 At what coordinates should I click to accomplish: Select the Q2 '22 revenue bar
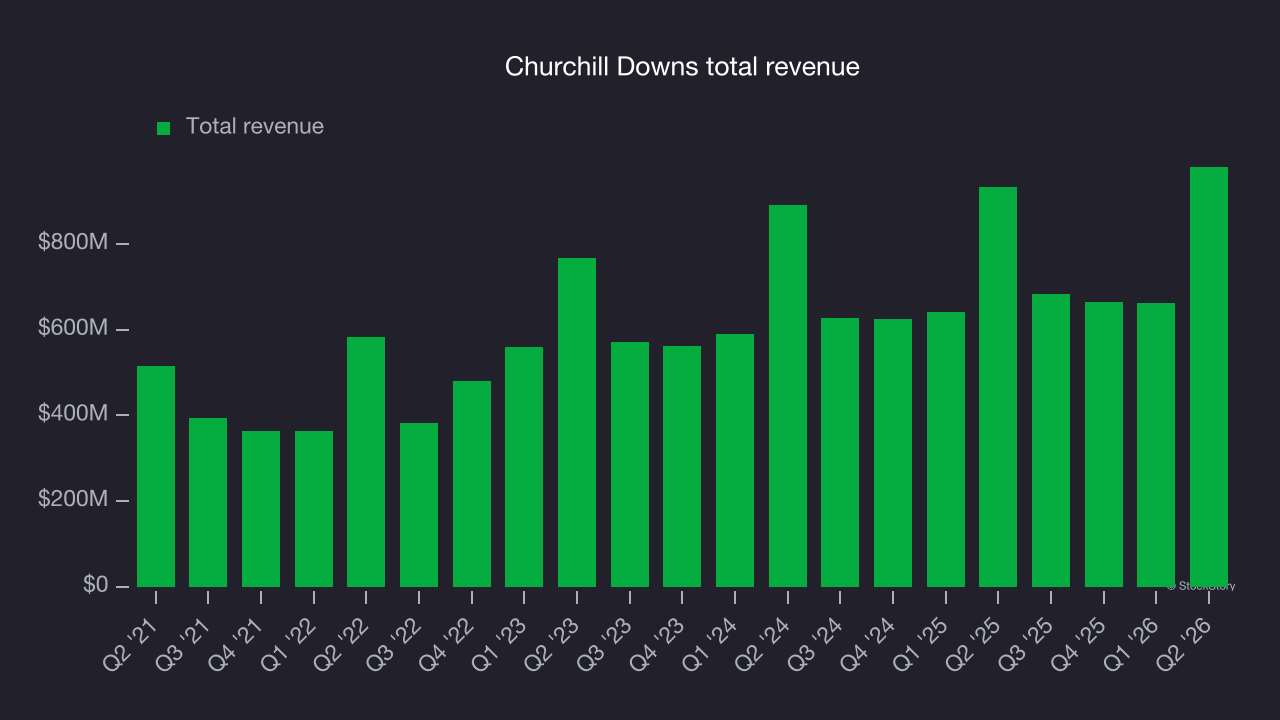coord(366,462)
